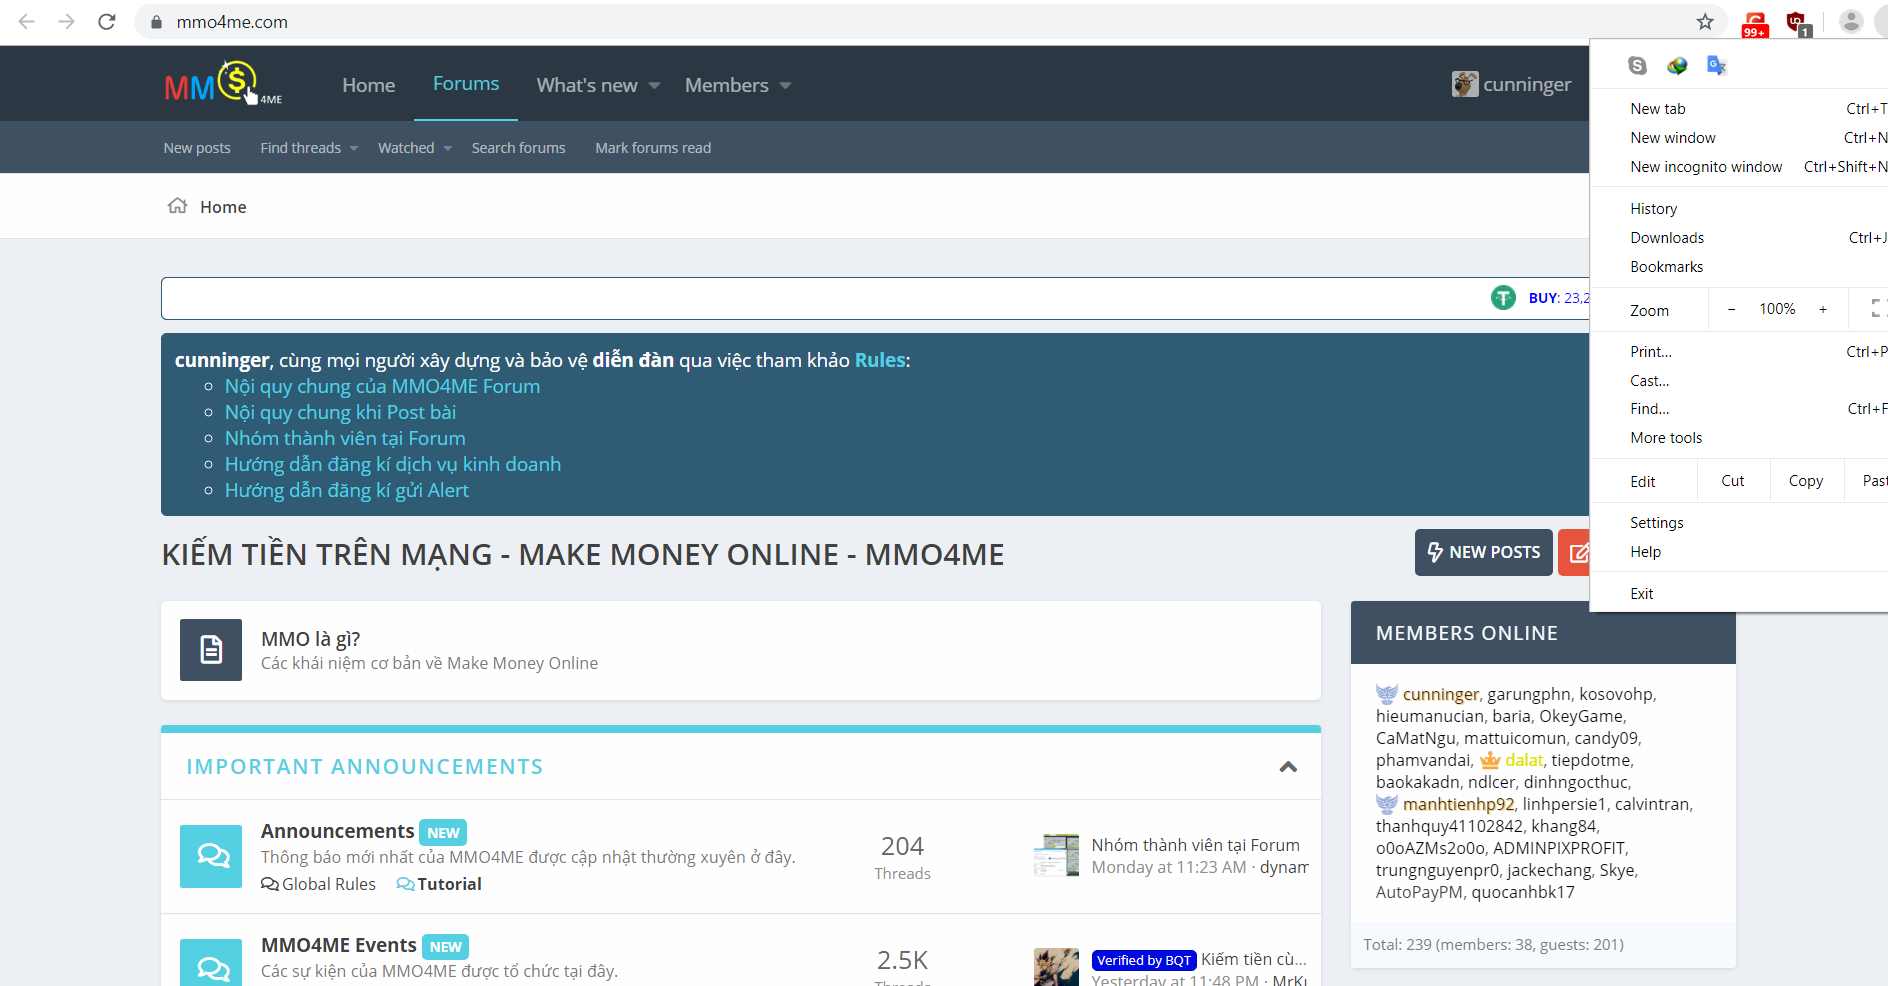Click Mark forums read link
This screenshot has height=986, width=1888.
[x=653, y=148]
